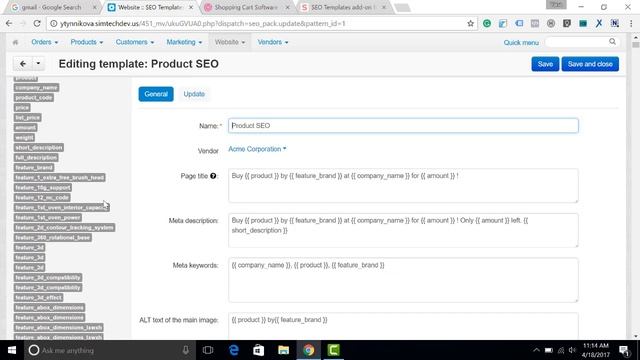This screenshot has width=640, height=360.
Task: Click the teal square extension icon
Action: click(583, 24)
